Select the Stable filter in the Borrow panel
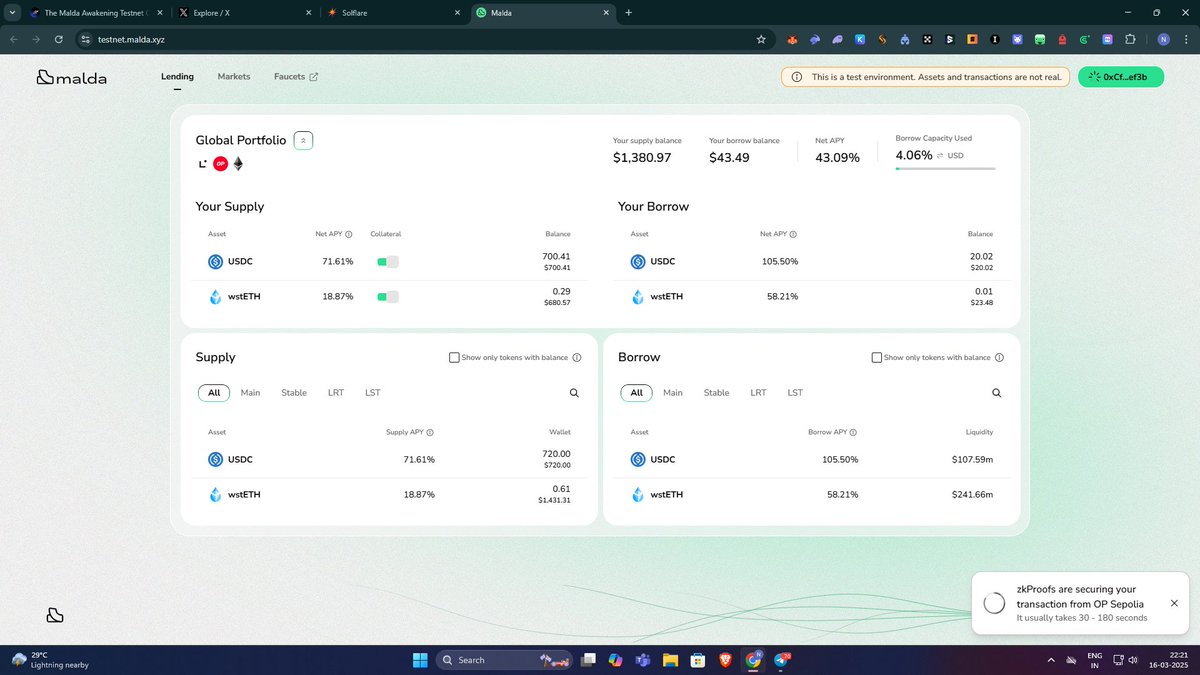The image size is (1200, 675). (717, 393)
